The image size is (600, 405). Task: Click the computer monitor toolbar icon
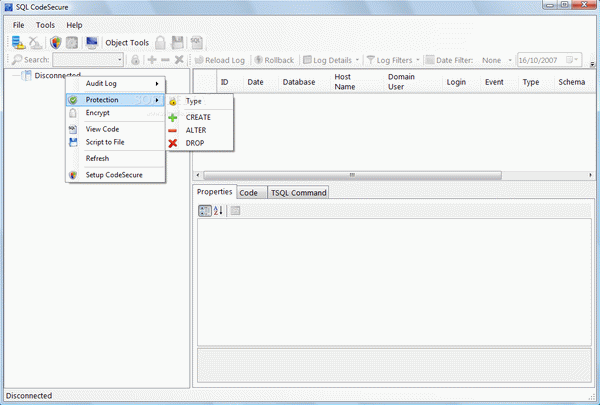[92, 42]
